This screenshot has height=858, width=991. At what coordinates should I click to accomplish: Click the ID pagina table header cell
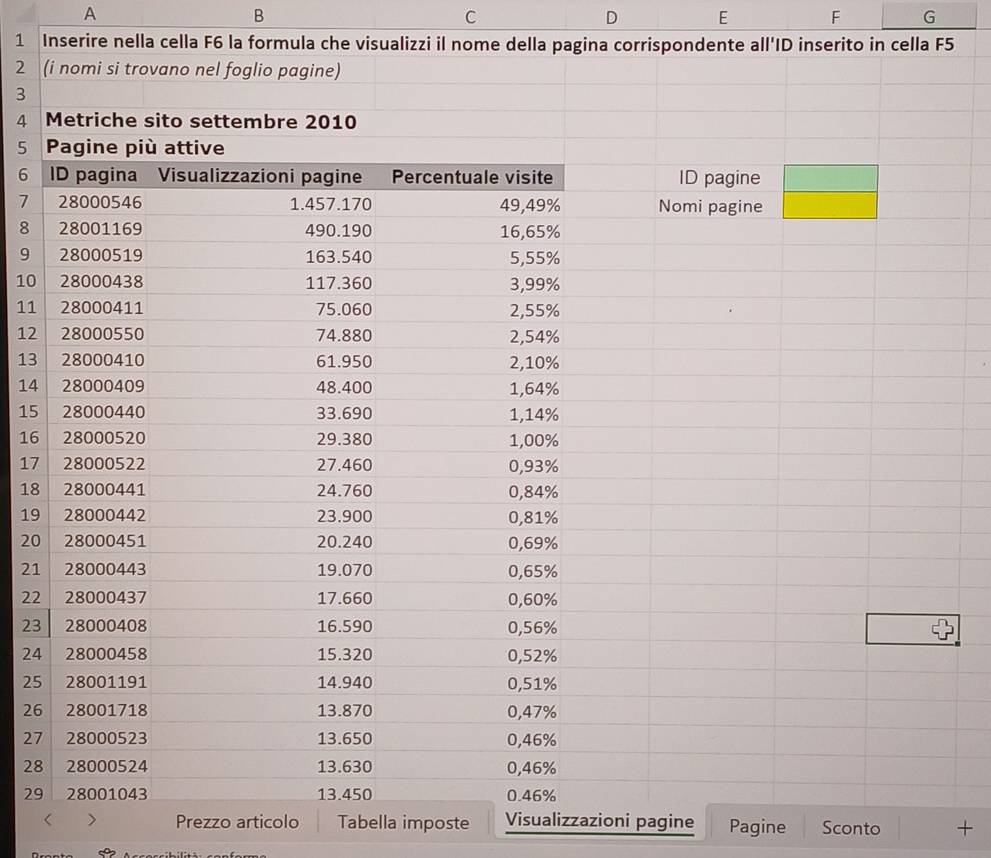tap(94, 177)
